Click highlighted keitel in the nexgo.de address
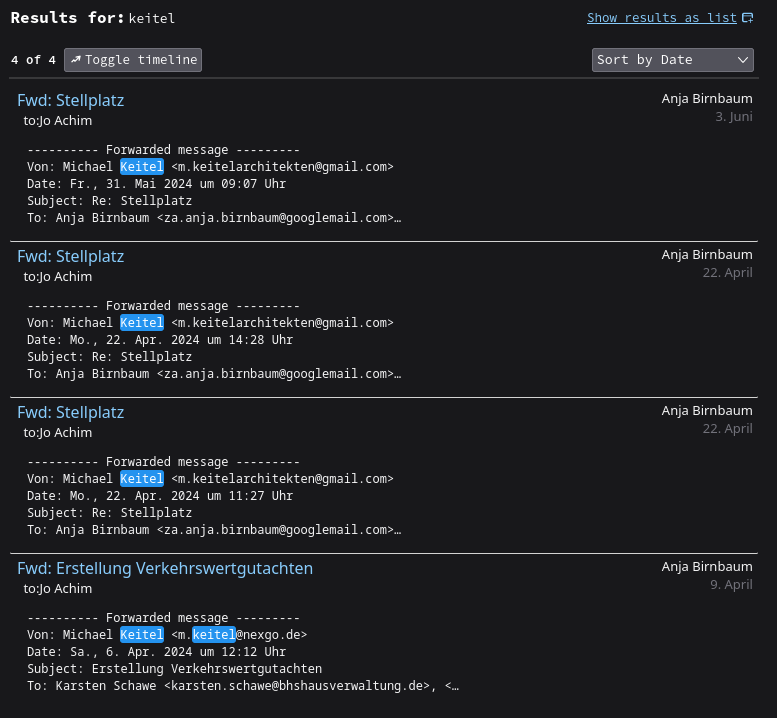The image size is (777, 718). 213,635
